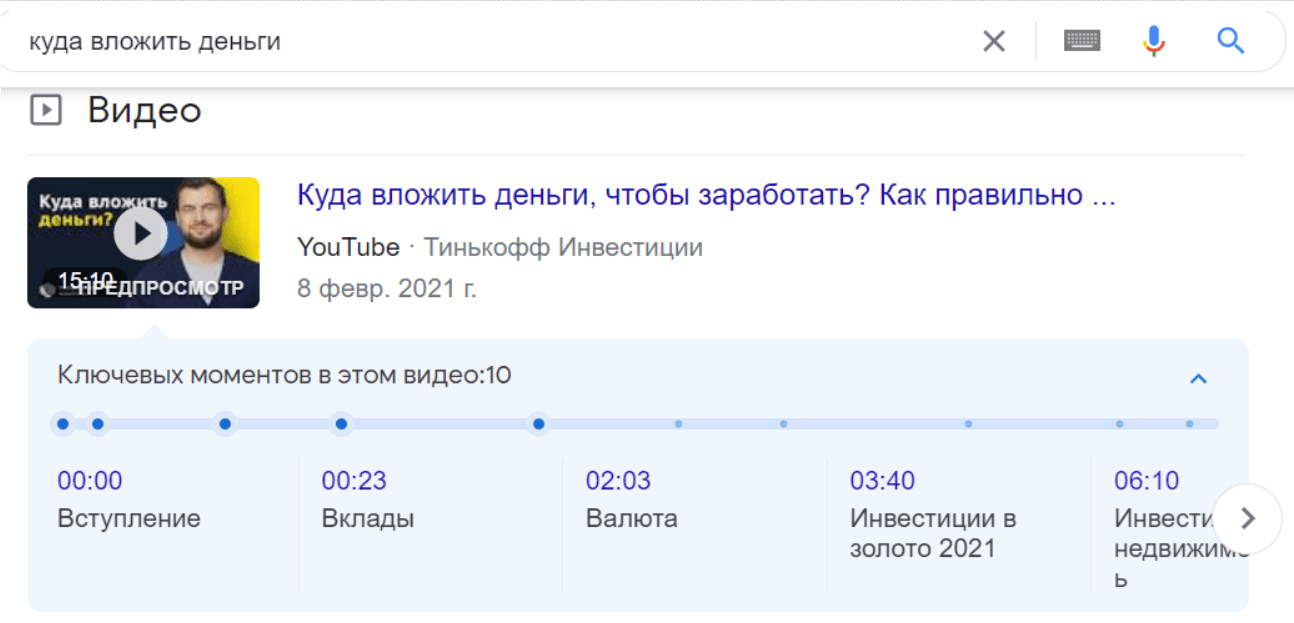Start voice search with the microphone icon
Image resolution: width=1294 pixels, height=623 pixels.
point(1154,41)
